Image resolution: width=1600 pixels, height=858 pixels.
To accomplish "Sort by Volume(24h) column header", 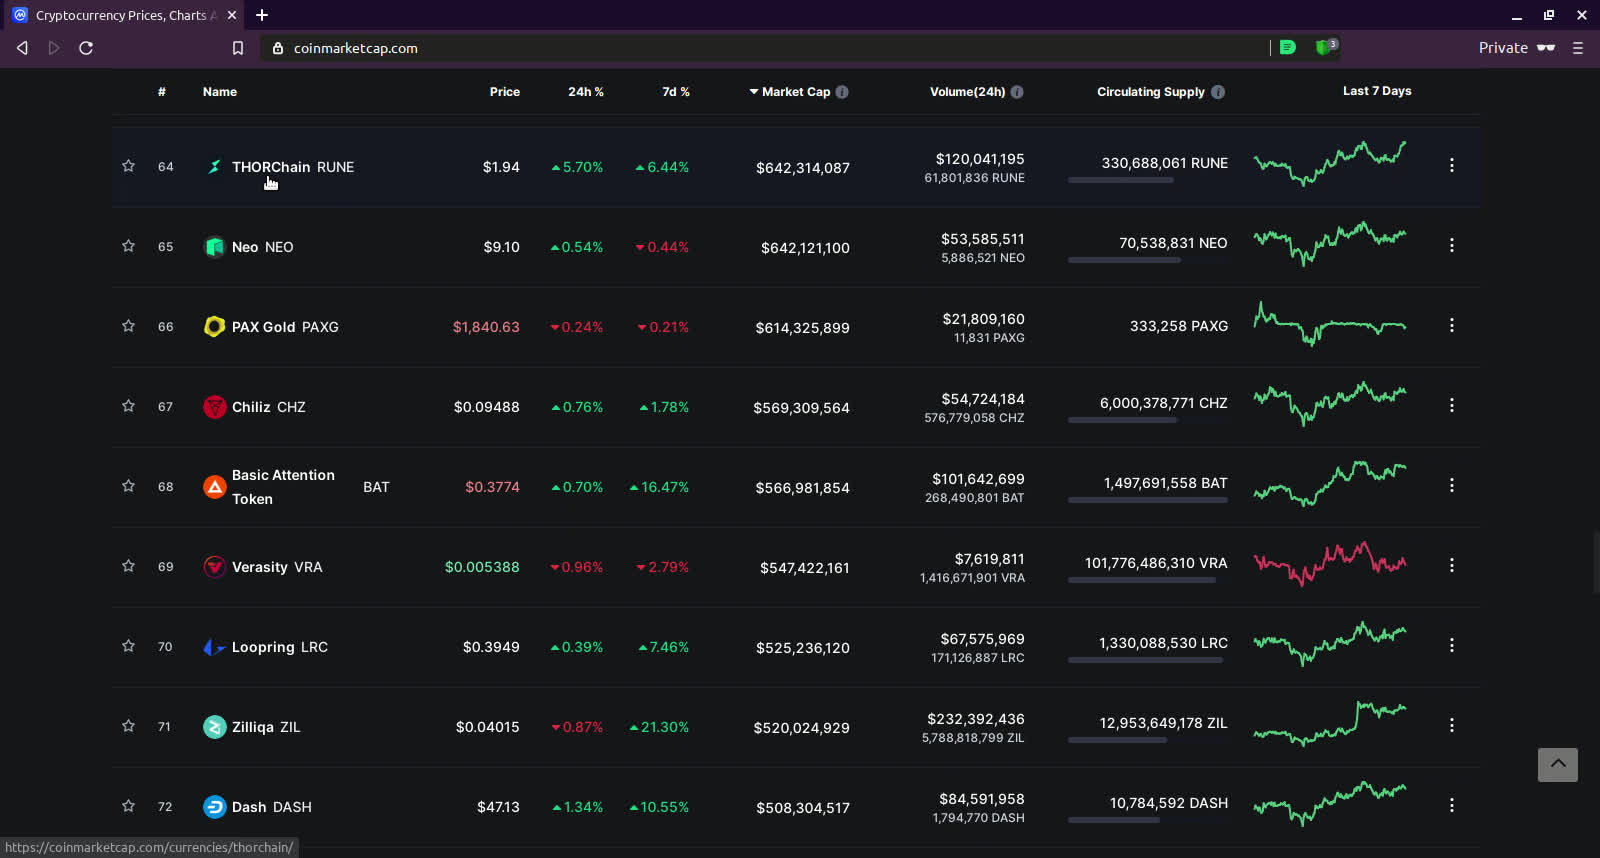I will pyautogui.click(x=968, y=92).
